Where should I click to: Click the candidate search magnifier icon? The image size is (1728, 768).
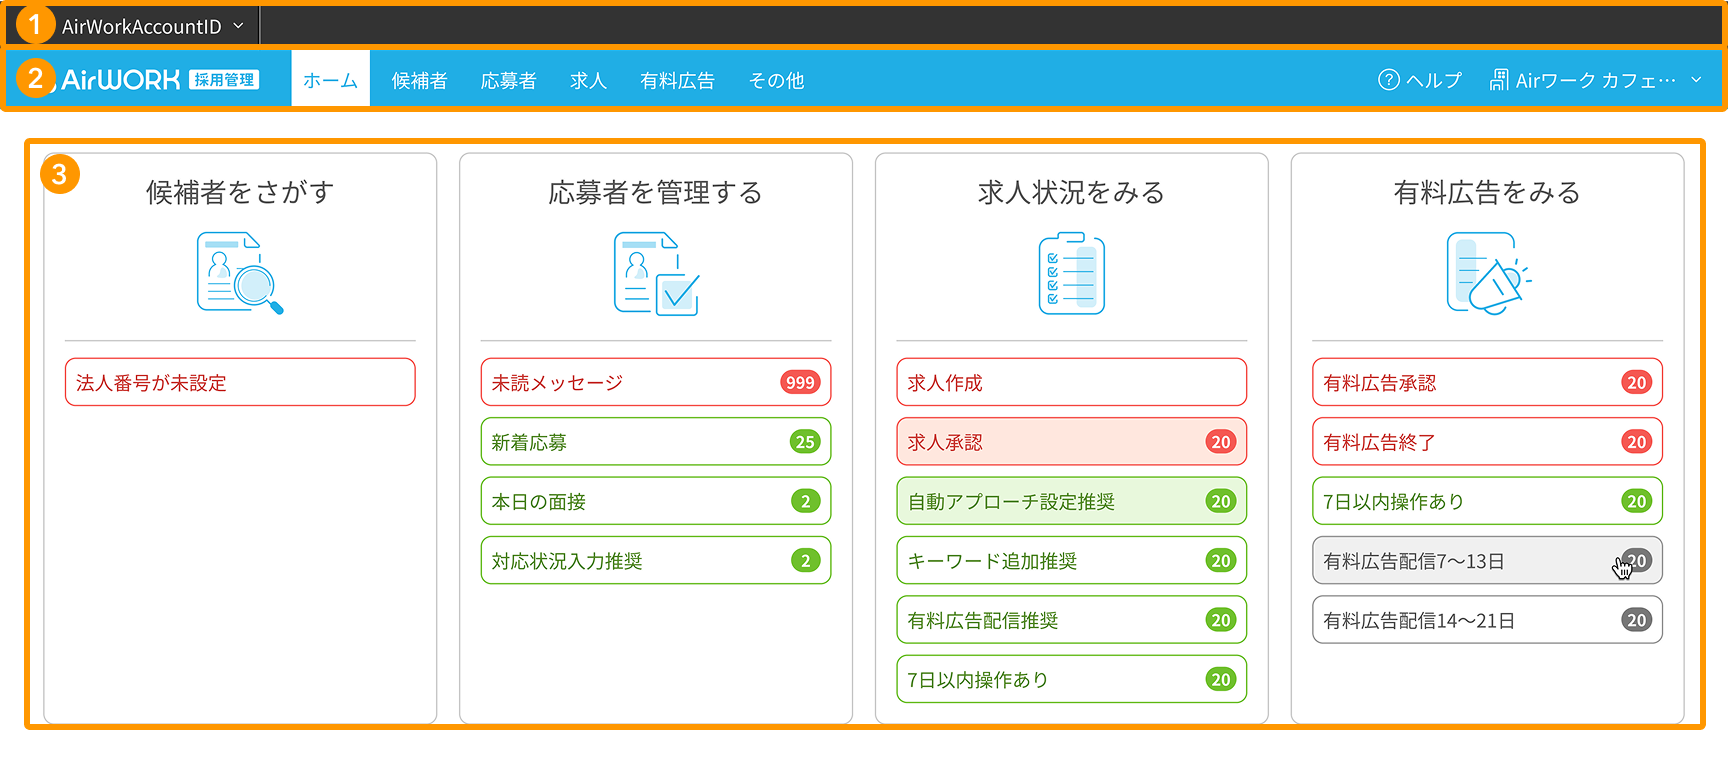[x=240, y=273]
